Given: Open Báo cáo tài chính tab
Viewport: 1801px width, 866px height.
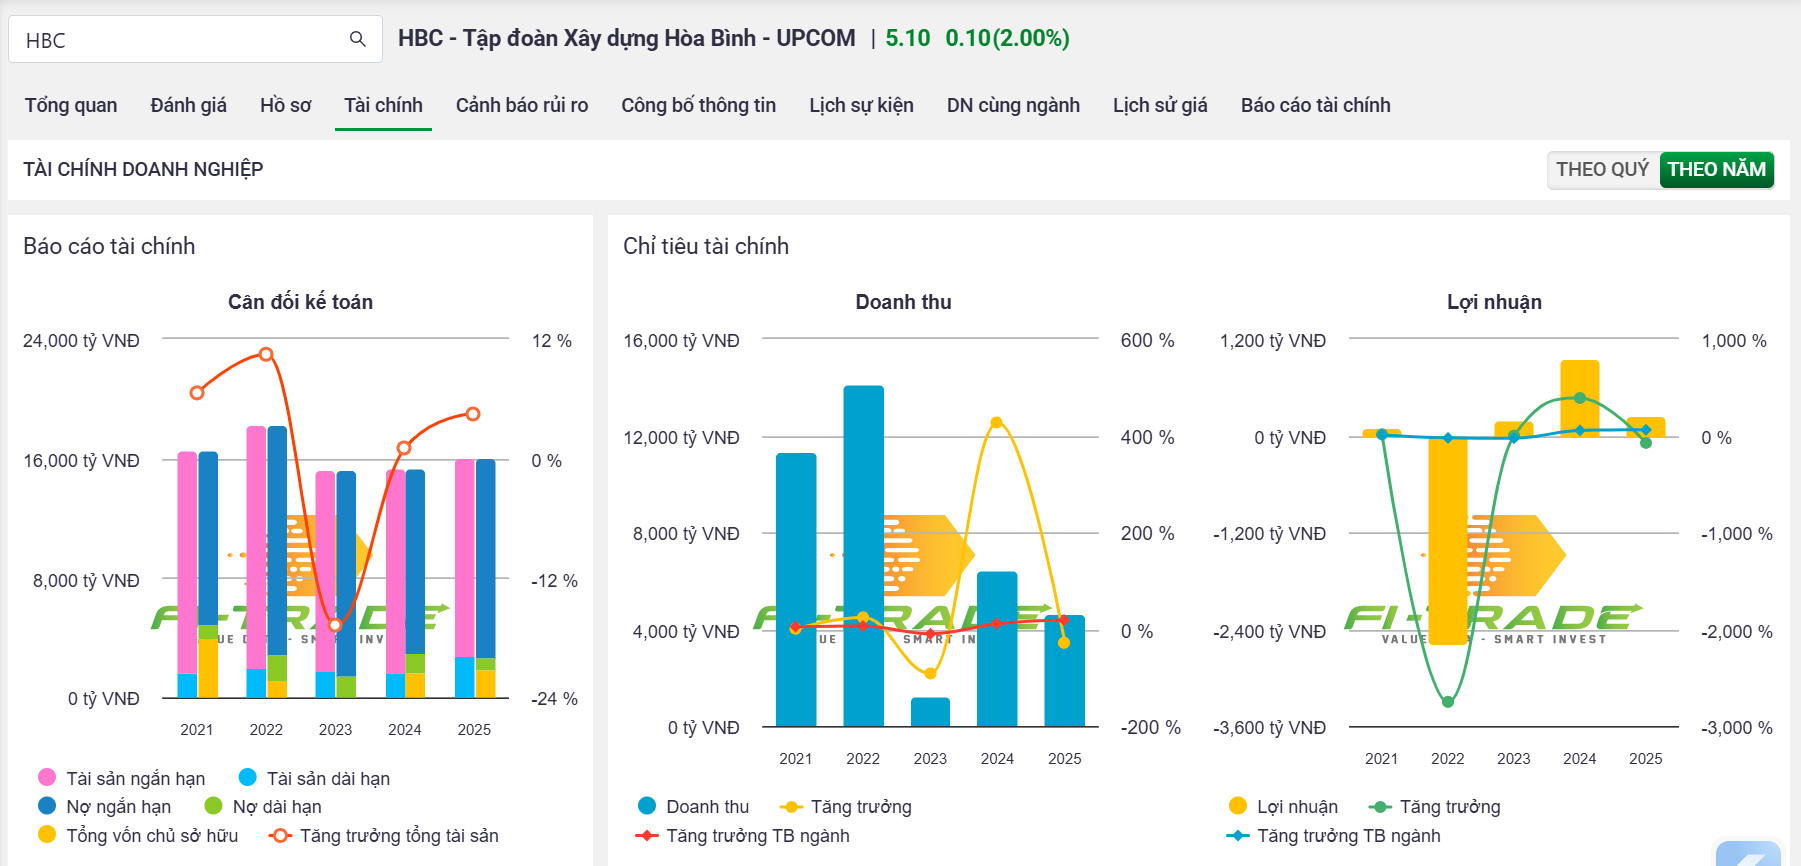Looking at the screenshot, I should 1315,105.
